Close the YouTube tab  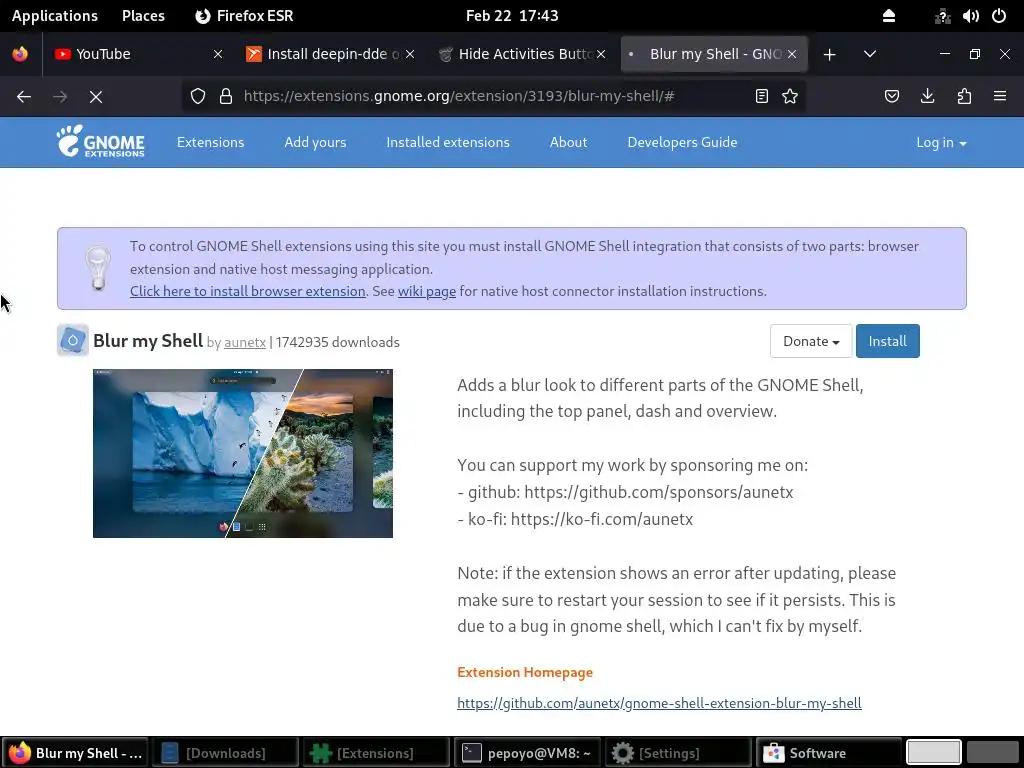(218, 54)
